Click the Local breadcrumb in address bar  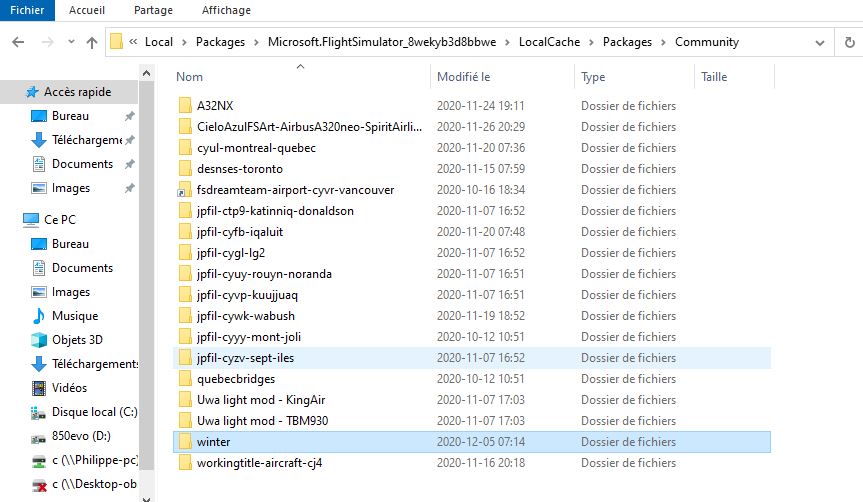click(159, 42)
